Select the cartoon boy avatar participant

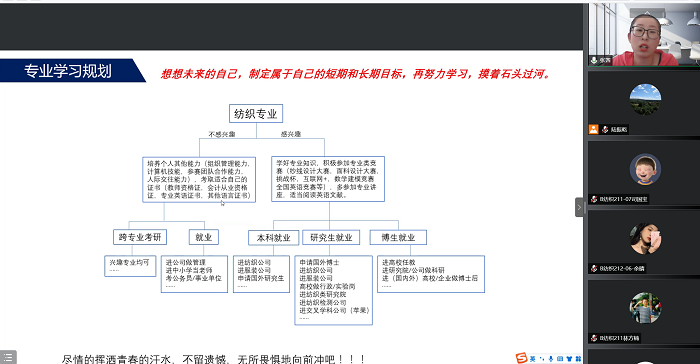tap(645, 169)
